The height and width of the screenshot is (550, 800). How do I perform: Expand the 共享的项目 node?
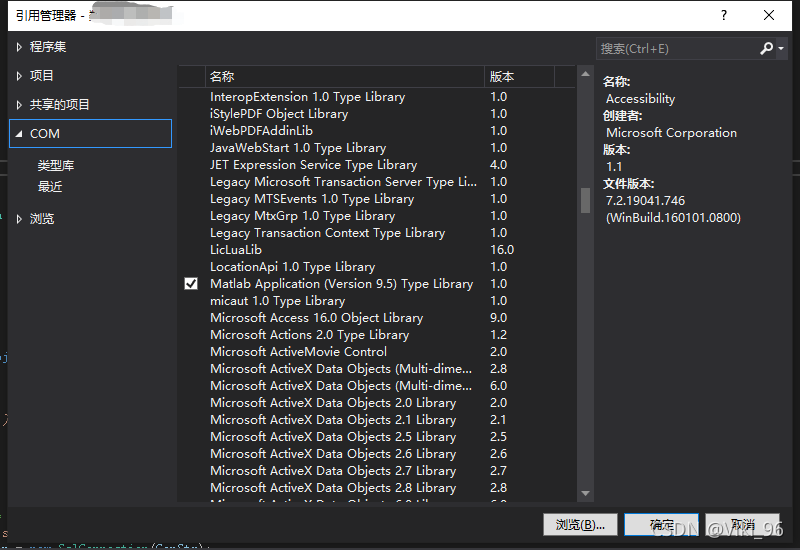coord(19,105)
